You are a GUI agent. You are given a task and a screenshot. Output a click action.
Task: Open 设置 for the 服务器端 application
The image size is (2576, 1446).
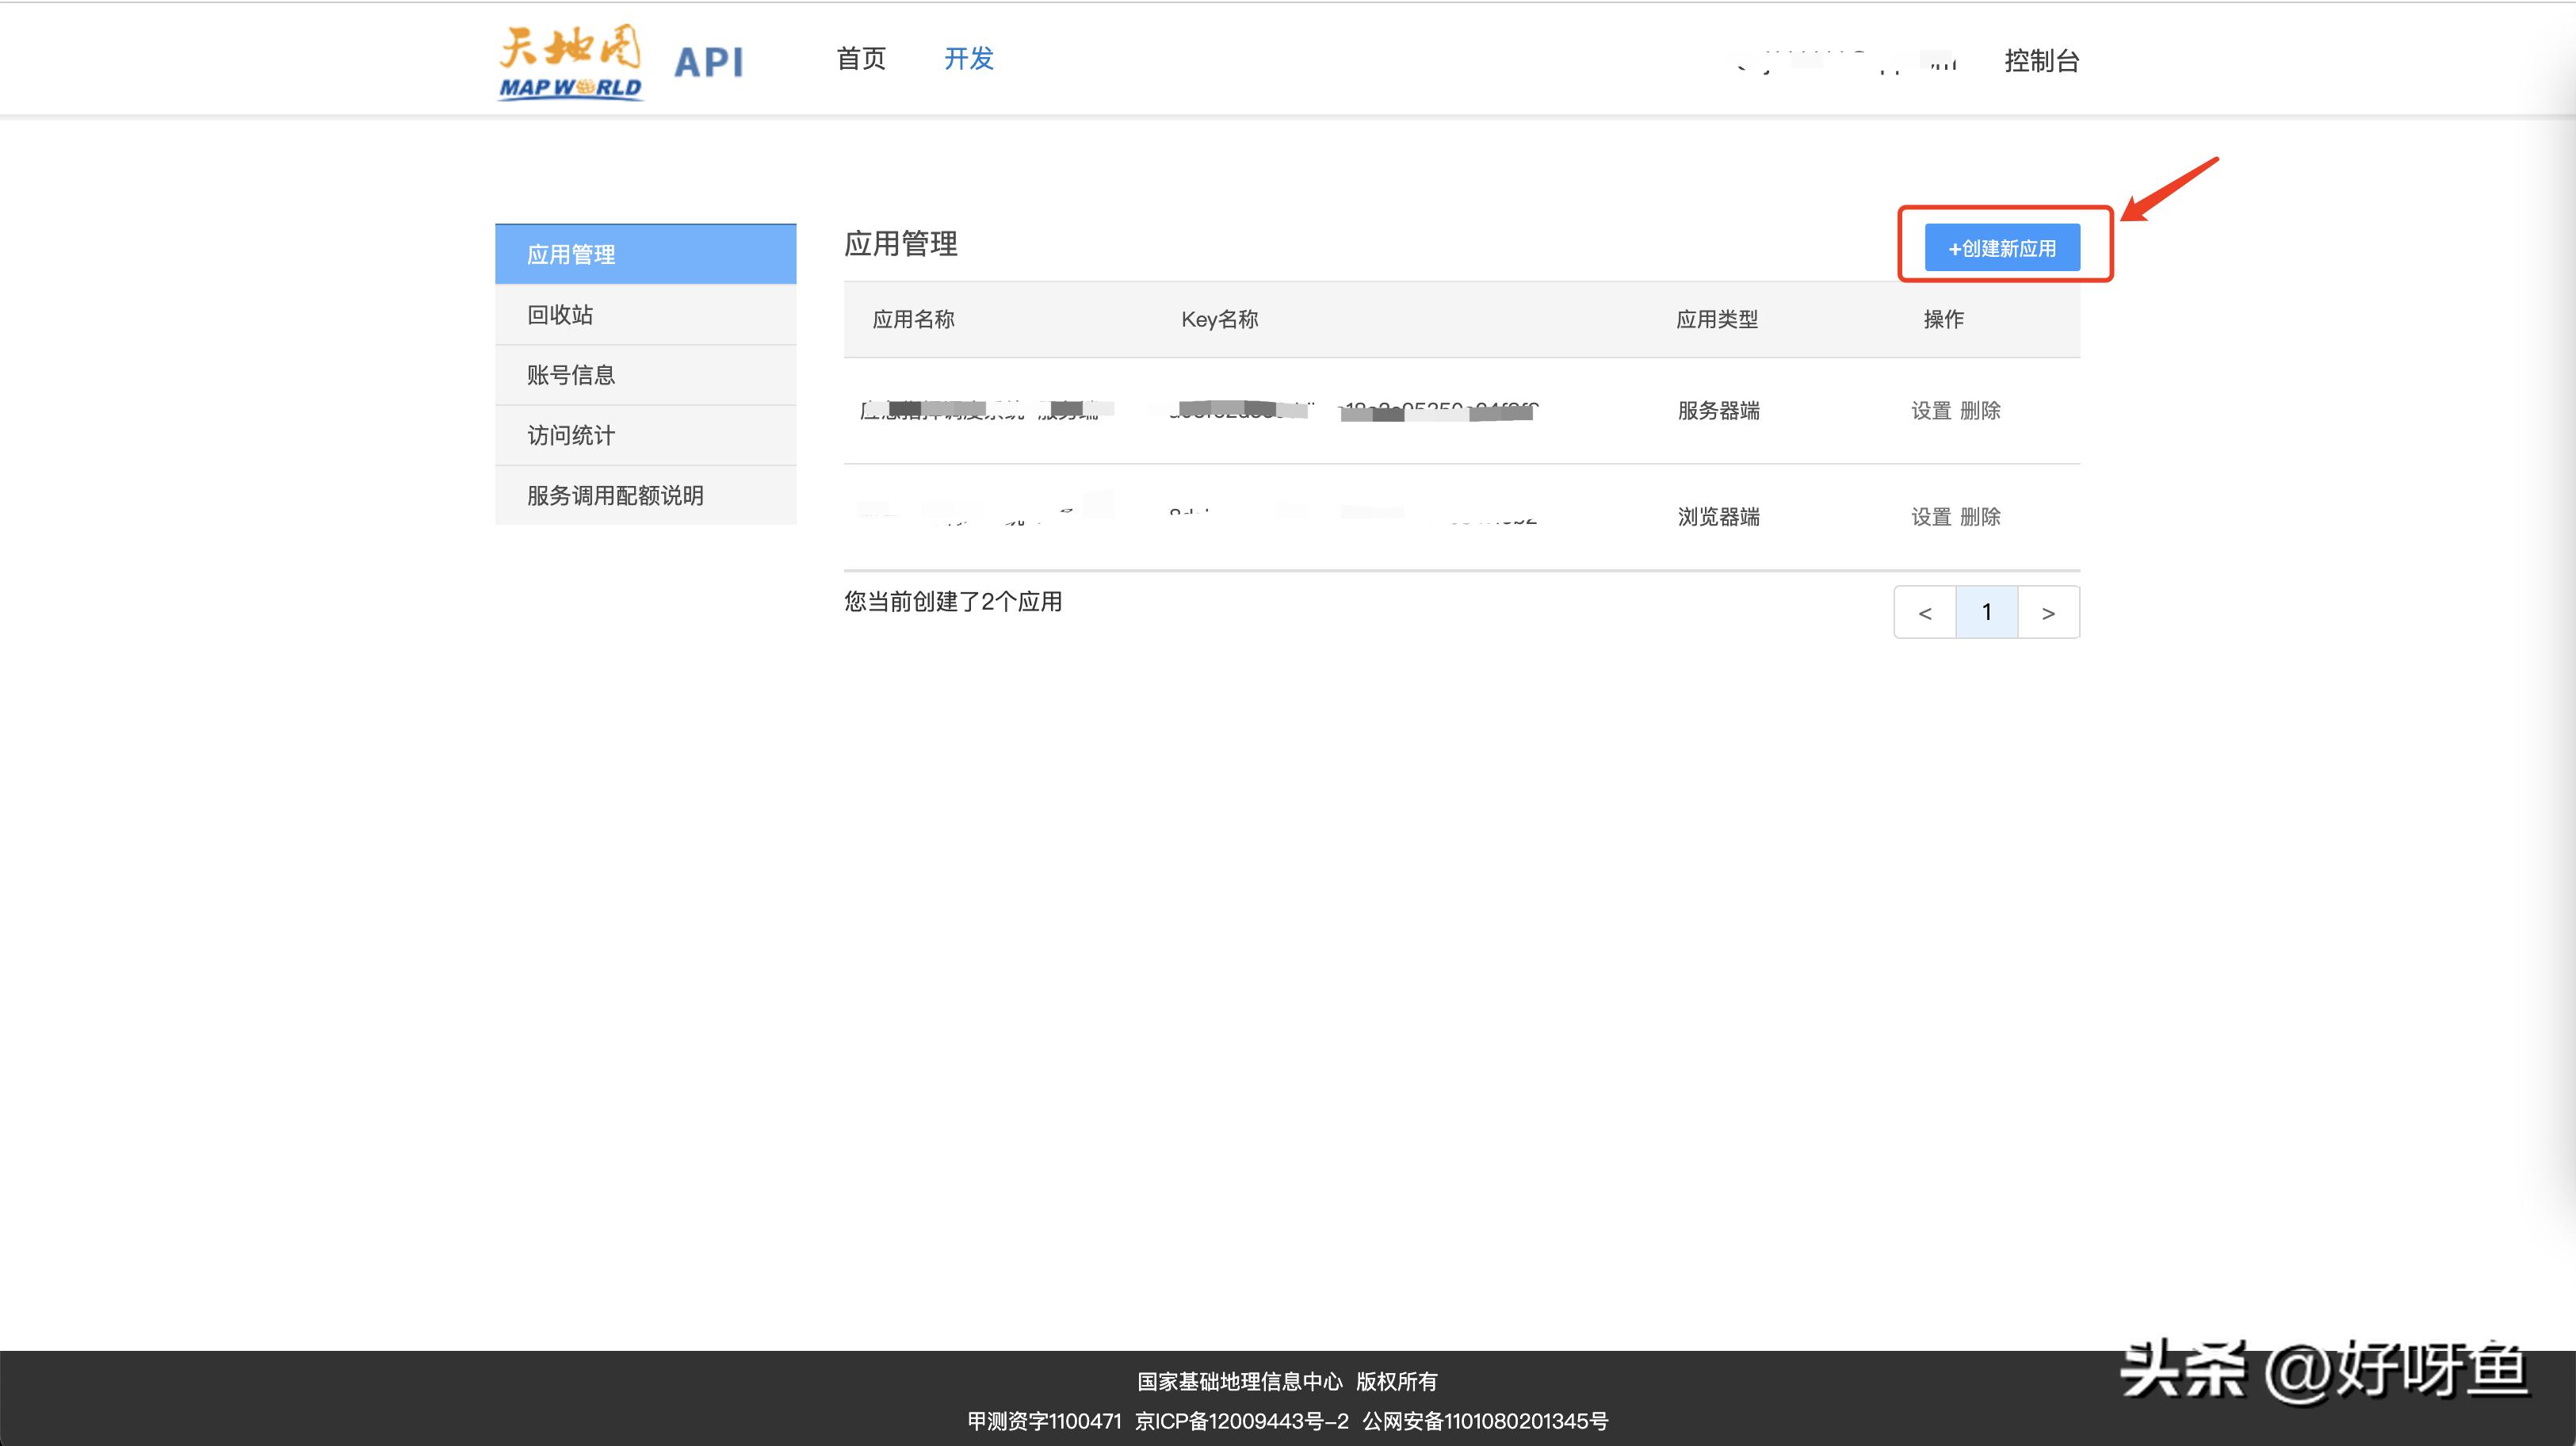pos(1929,410)
